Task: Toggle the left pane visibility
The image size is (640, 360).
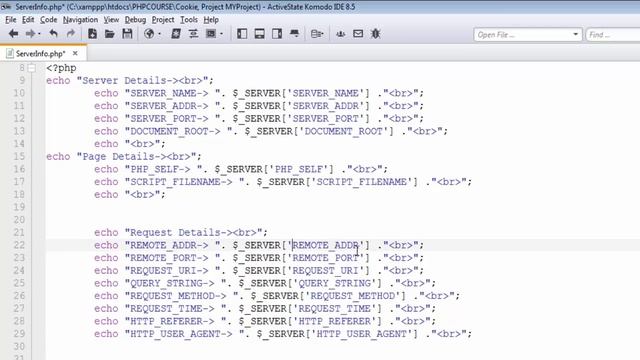Action: tap(242, 34)
